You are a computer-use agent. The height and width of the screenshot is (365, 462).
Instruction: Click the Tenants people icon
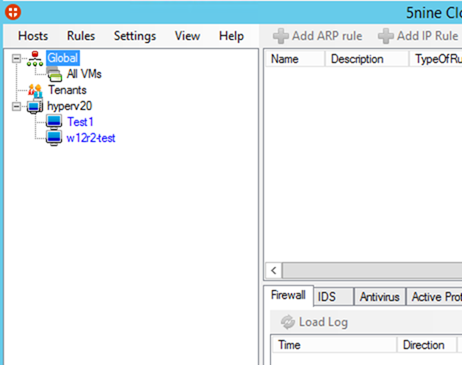click(35, 90)
